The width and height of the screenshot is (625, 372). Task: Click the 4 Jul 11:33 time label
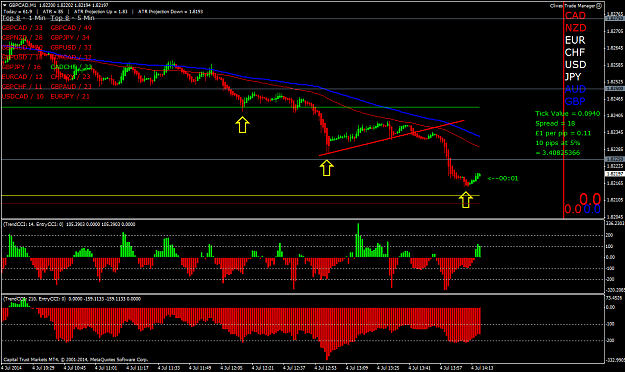point(169,368)
